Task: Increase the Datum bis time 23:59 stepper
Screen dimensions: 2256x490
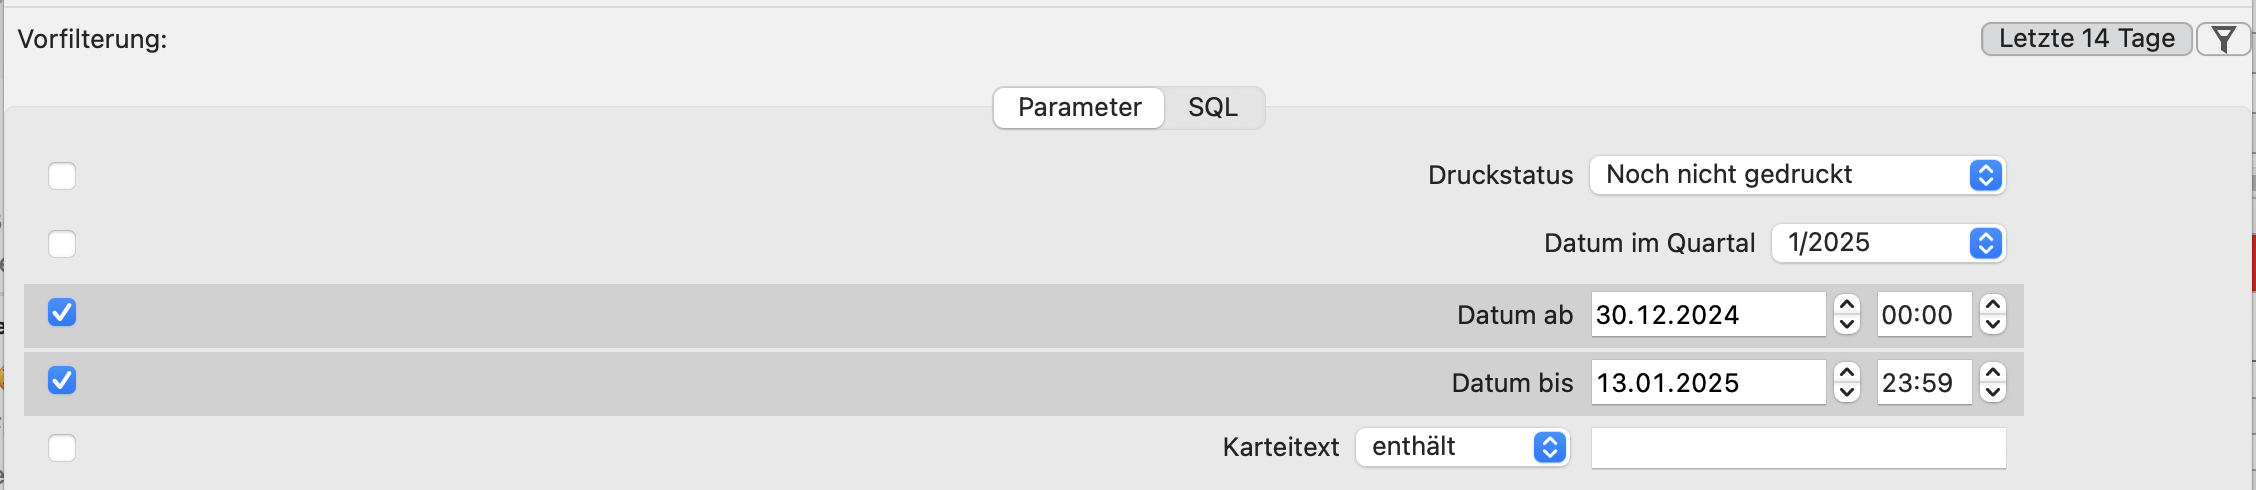Action: pos(1993,373)
